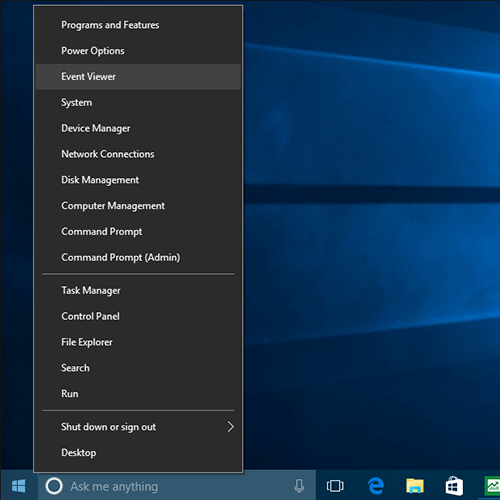The width and height of the screenshot is (500, 500).
Task: Open File Explorer taskbar icon
Action: point(415,486)
